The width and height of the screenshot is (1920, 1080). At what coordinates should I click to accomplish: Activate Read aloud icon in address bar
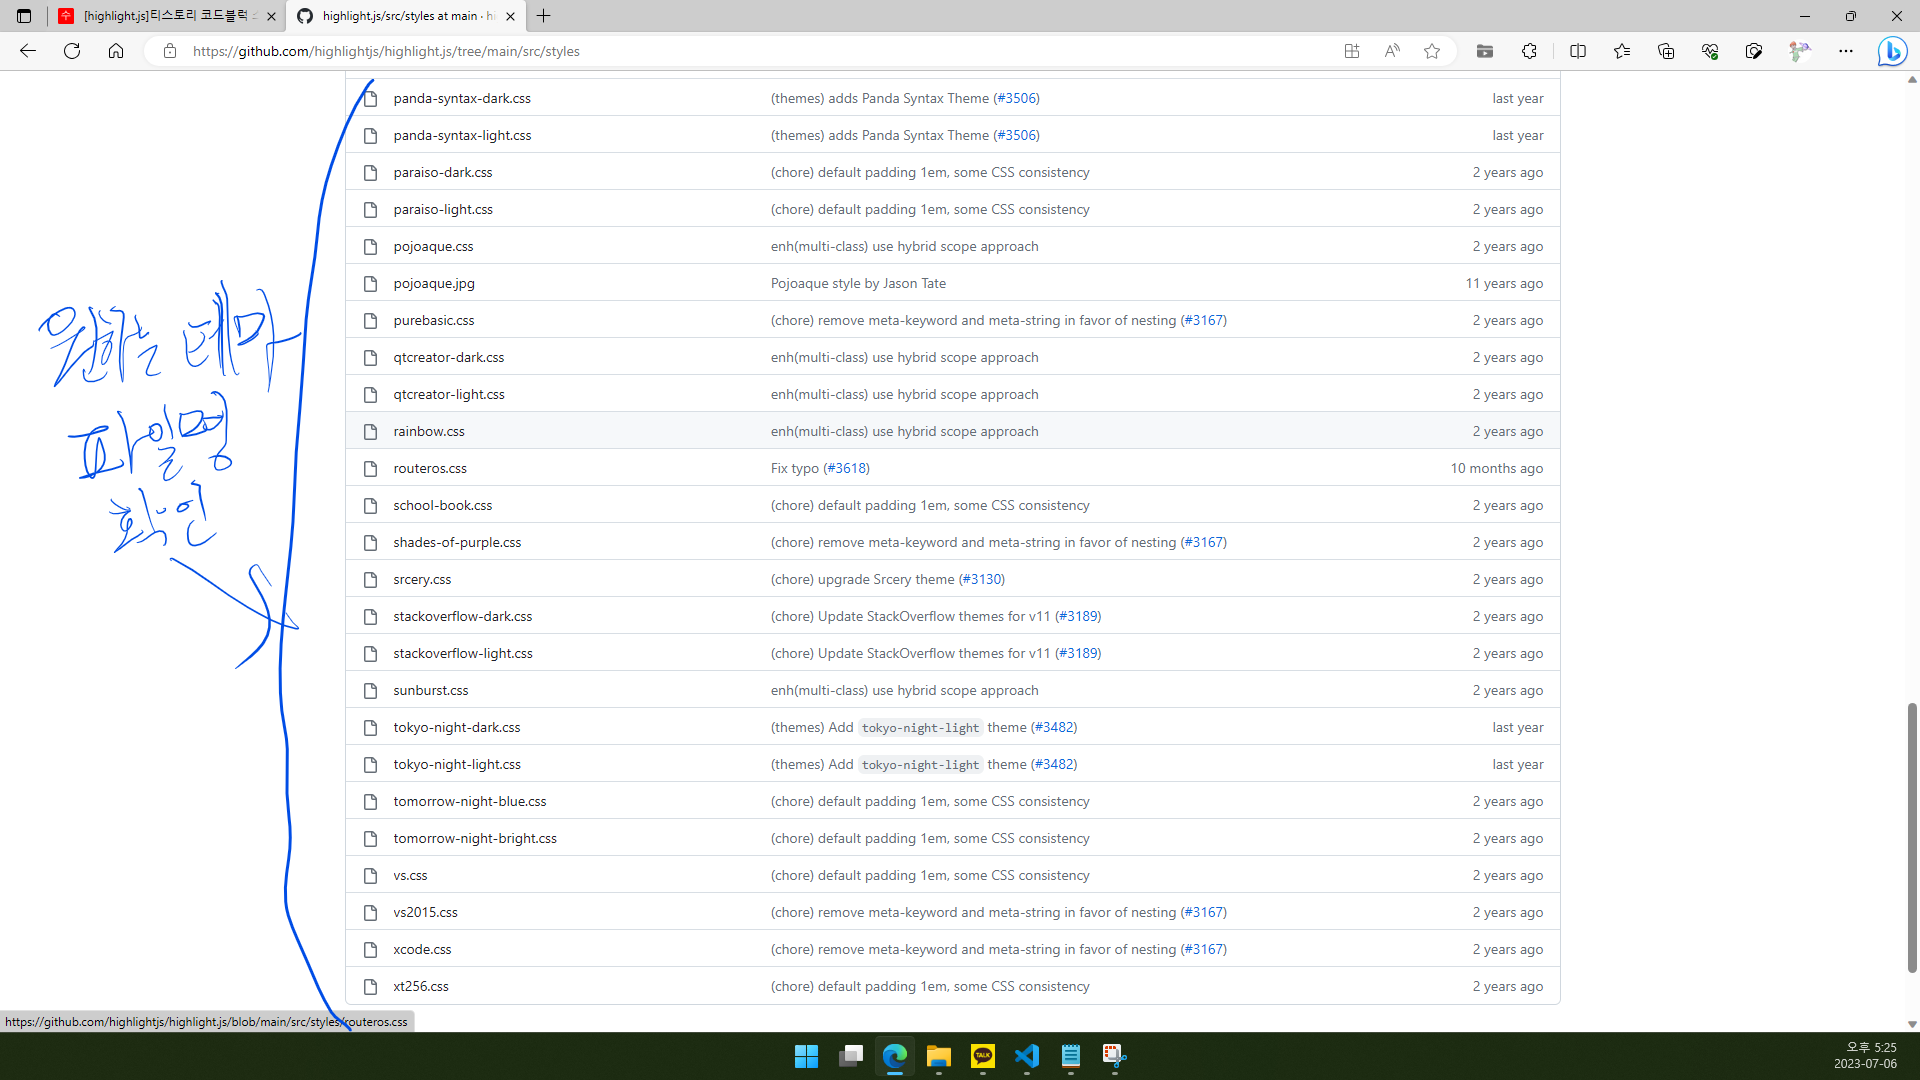[x=1392, y=51]
